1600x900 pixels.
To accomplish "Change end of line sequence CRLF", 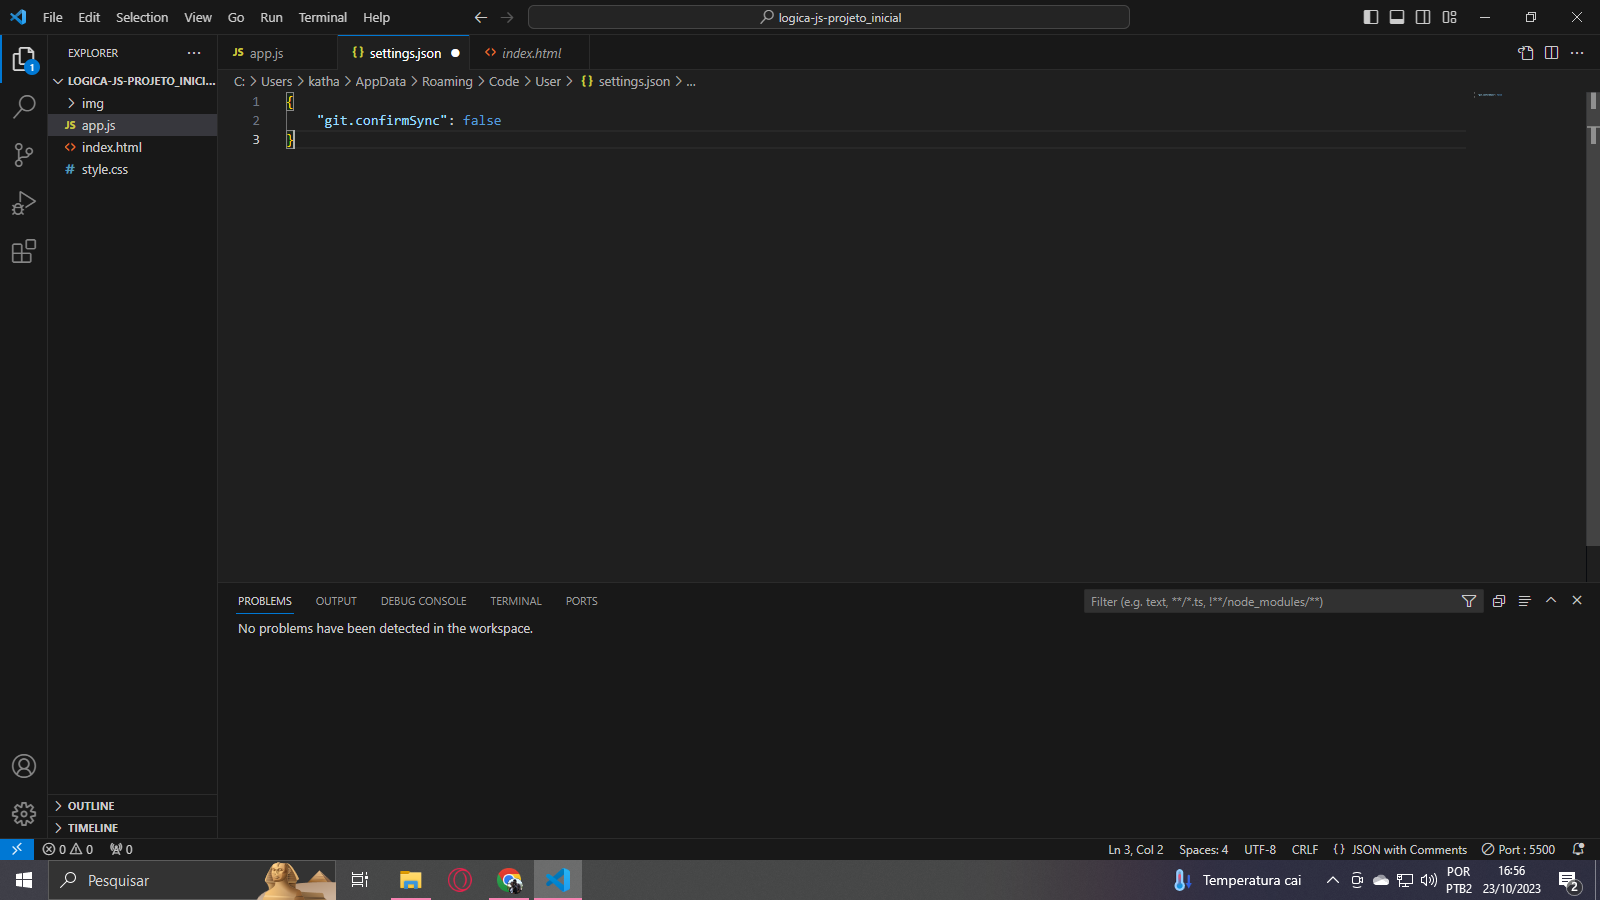I will (x=1305, y=849).
